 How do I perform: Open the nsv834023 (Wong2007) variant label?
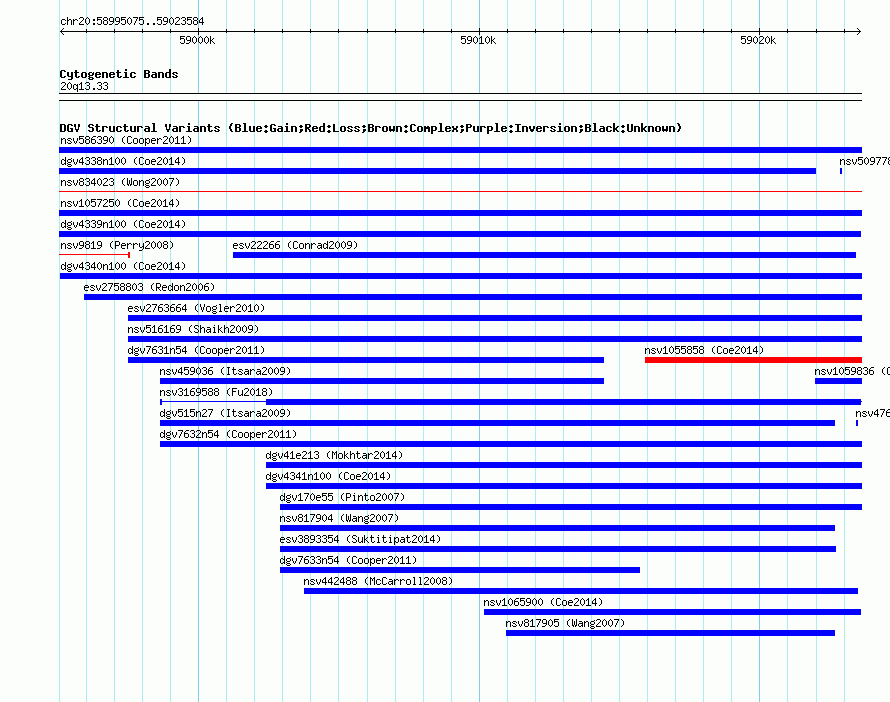click(x=120, y=182)
